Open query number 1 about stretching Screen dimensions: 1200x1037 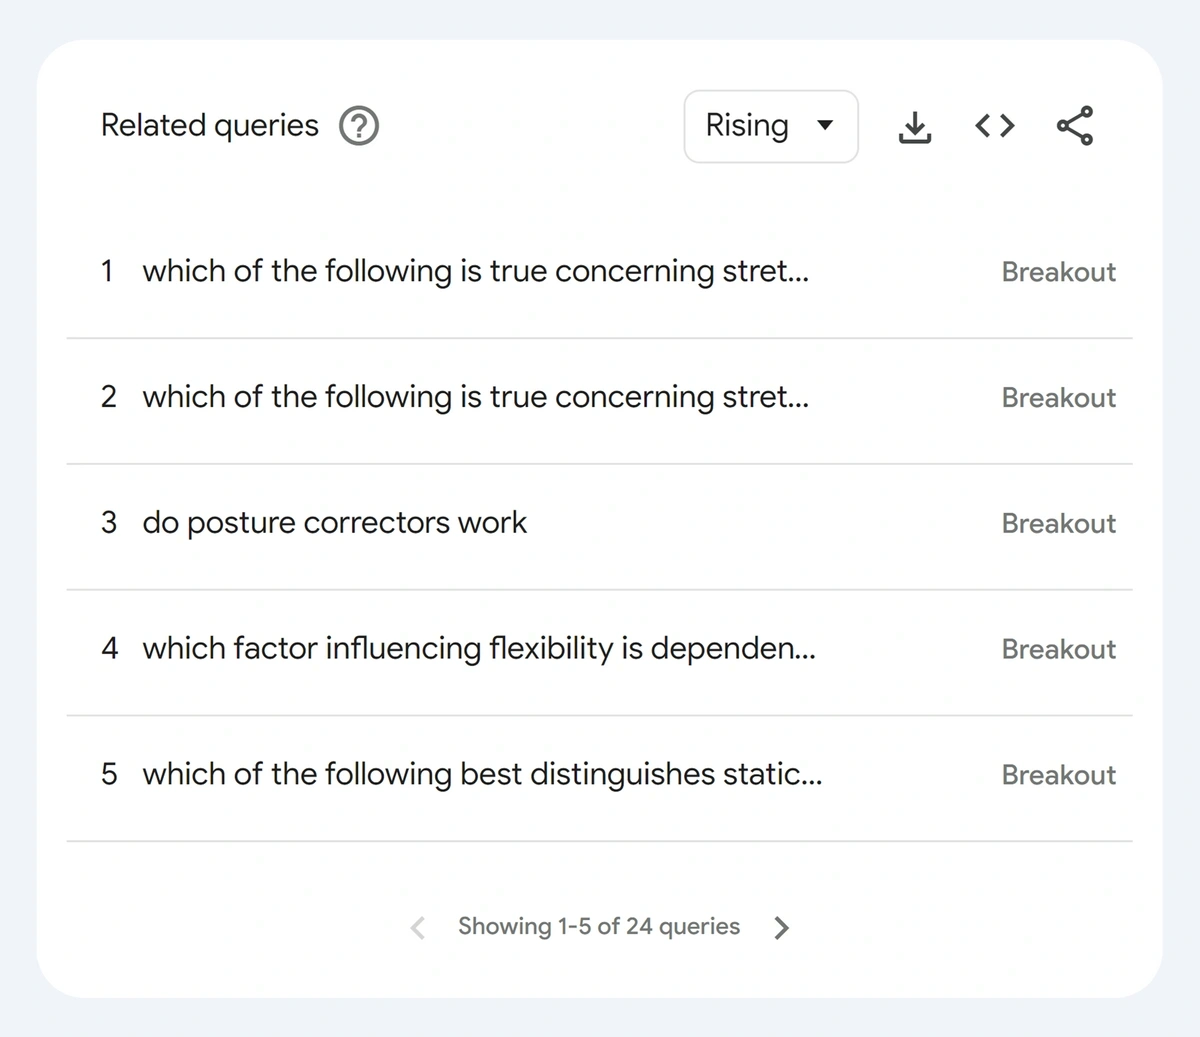pyautogui.click(x=476, y=272)
